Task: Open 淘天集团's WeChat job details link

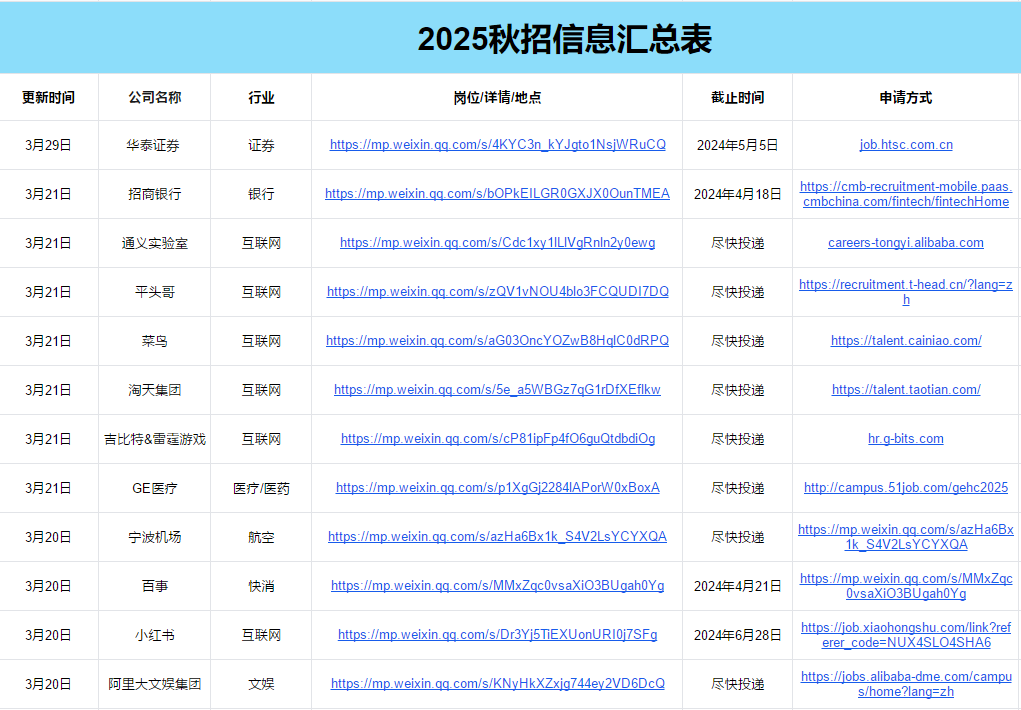Action: [x=497, y=390]
